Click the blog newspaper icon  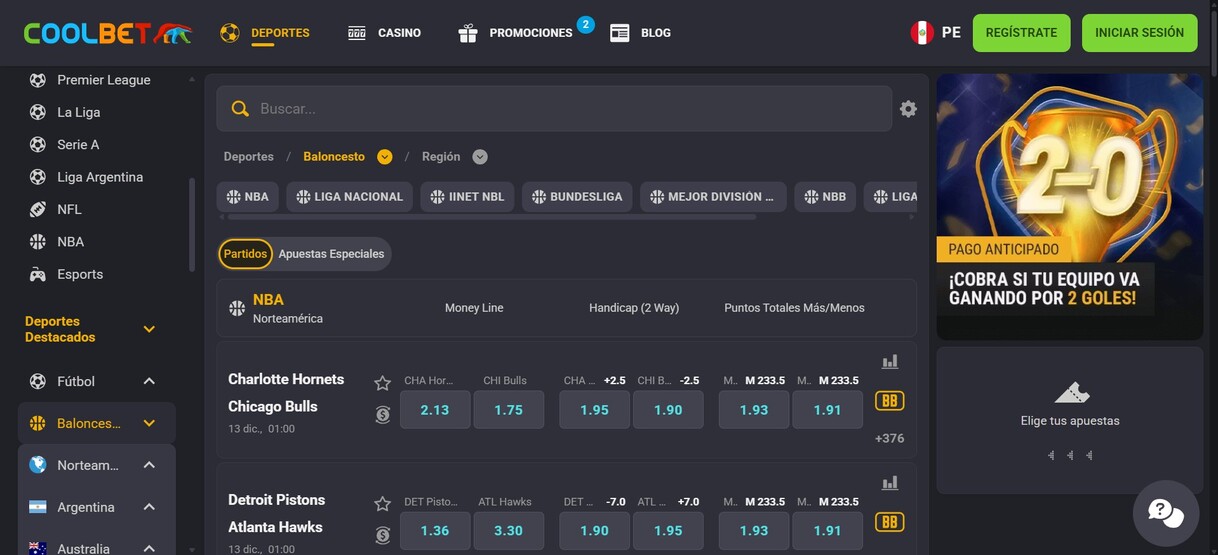click(x=620, y=33)
